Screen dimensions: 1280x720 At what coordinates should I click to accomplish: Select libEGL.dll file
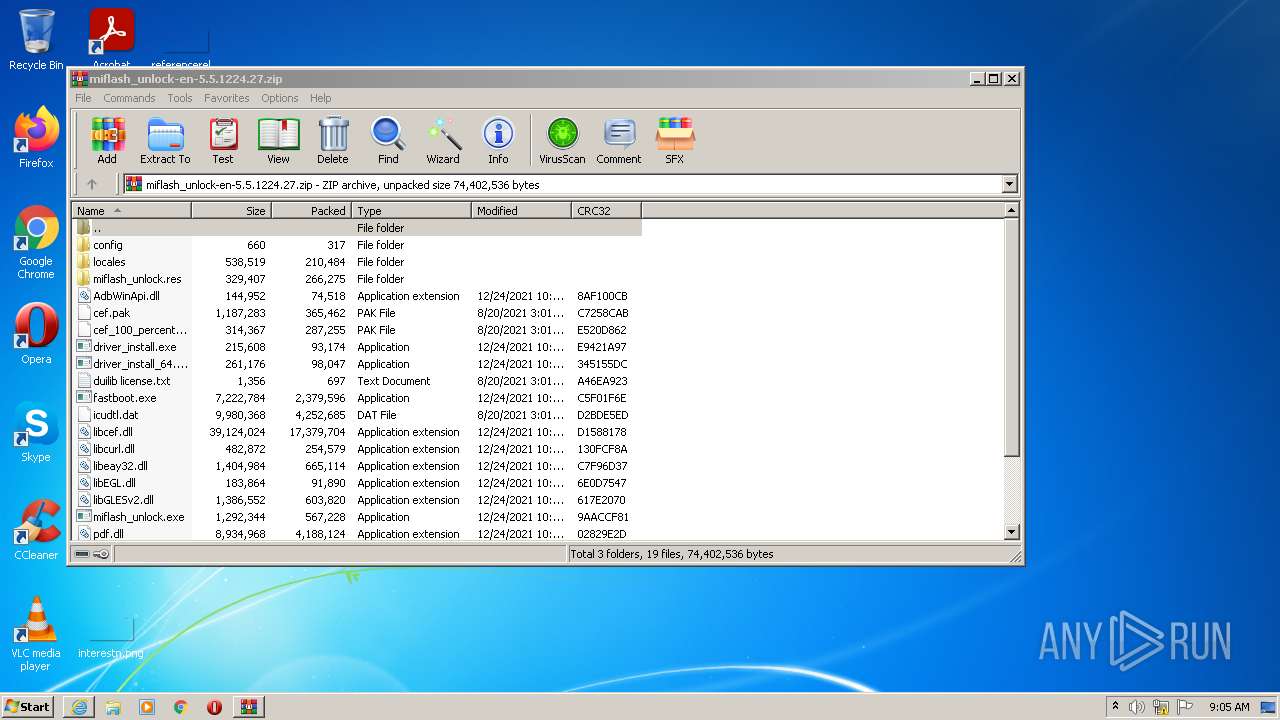click(x=357, y=483)
